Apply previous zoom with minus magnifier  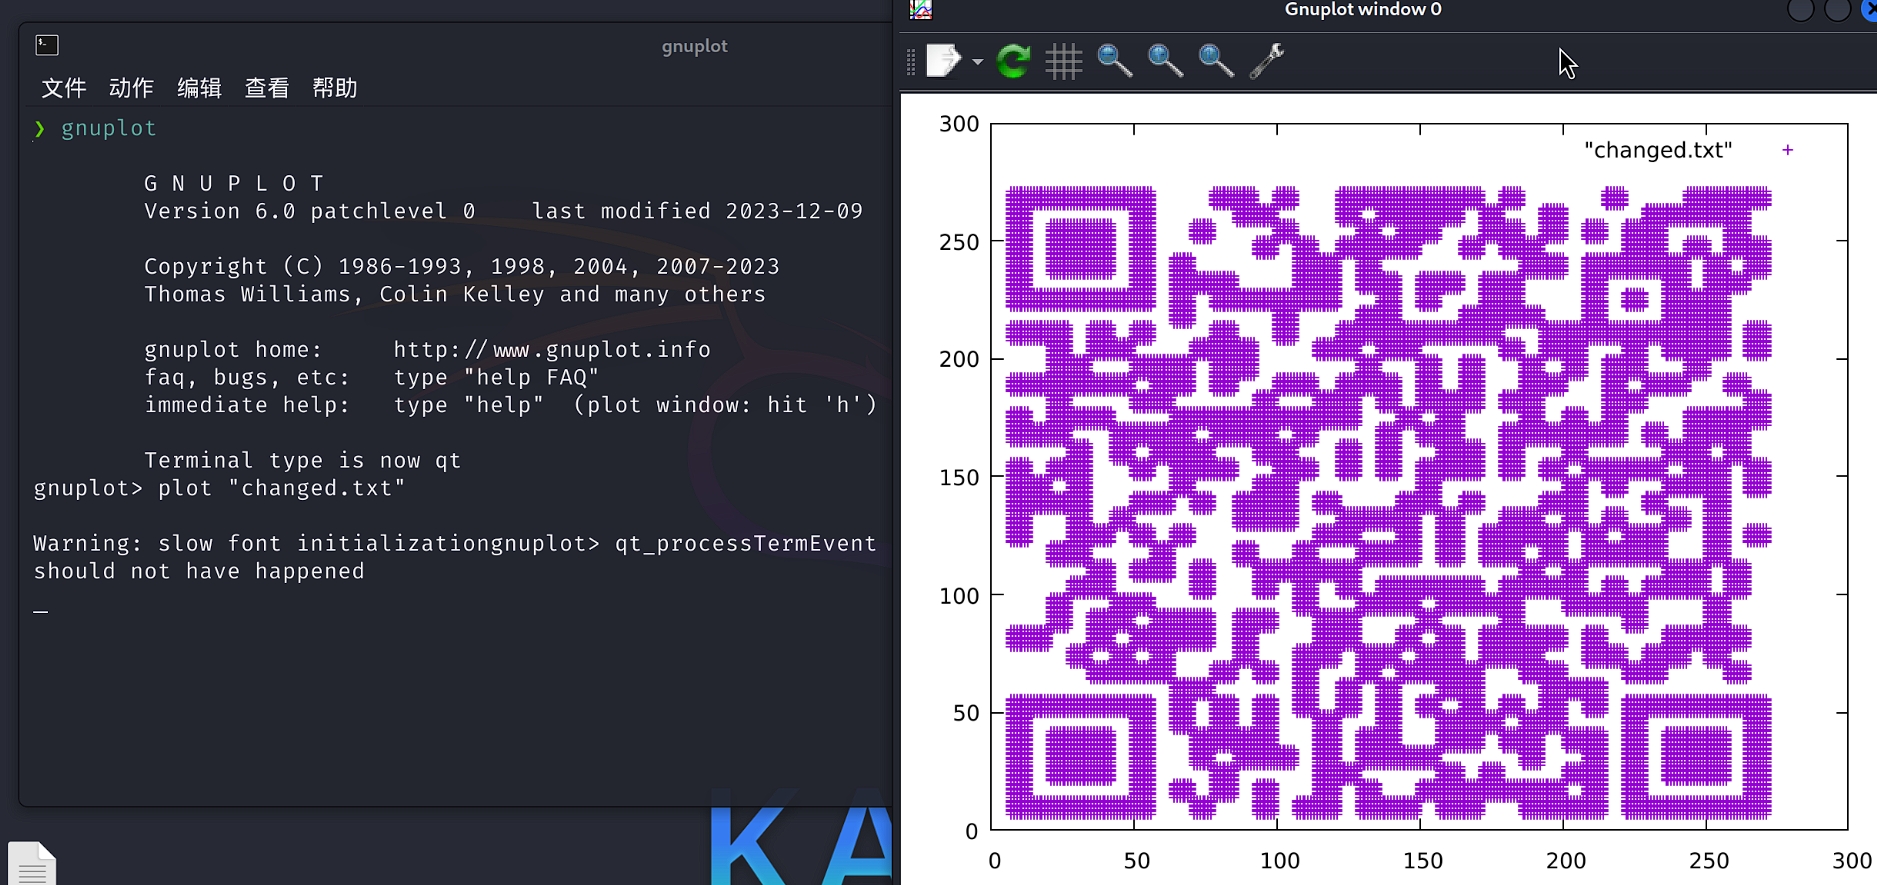1114,61
